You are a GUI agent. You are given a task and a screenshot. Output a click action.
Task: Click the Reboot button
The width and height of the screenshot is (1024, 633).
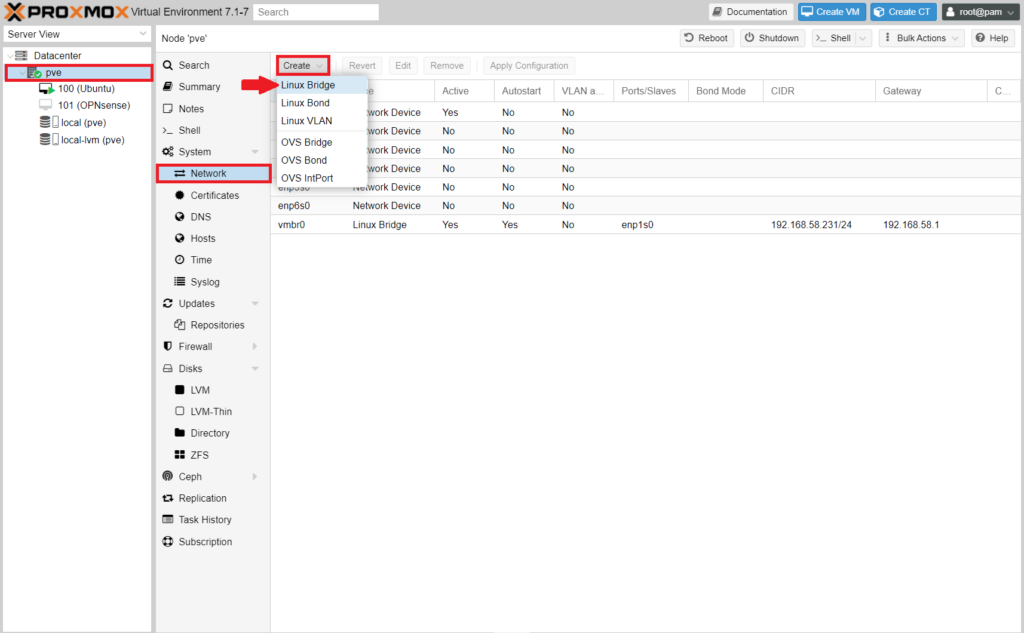(x=706, y=38)
